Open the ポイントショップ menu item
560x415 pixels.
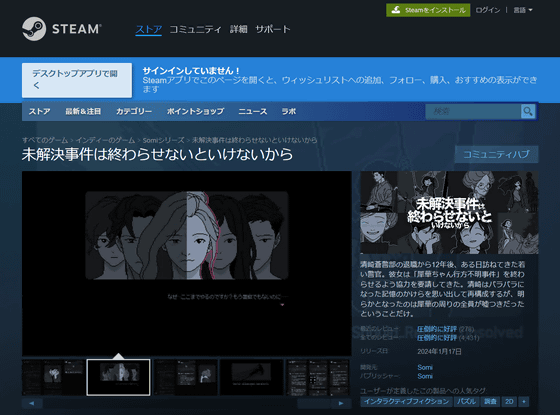195,111
